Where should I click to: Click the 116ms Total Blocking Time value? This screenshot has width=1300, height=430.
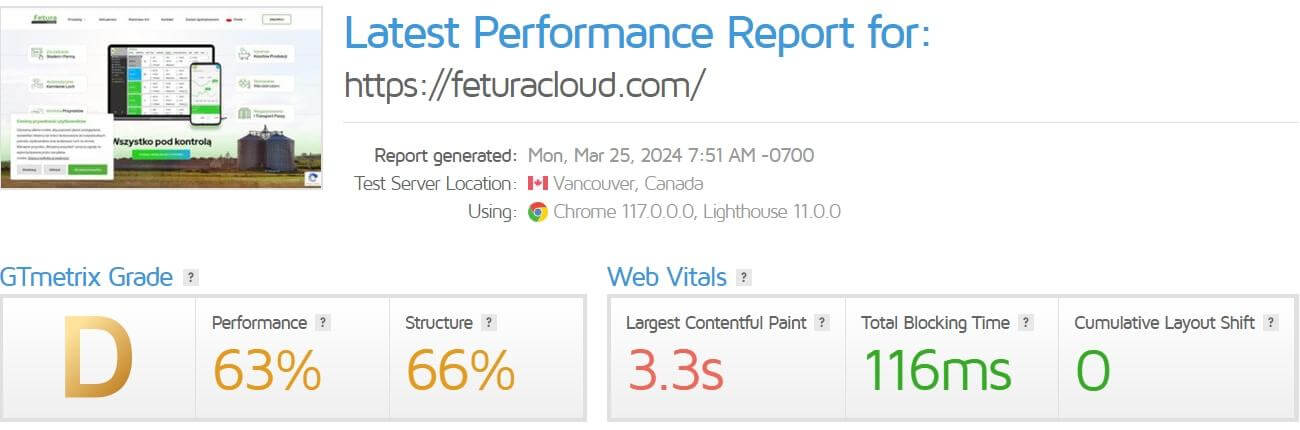pos(937,369)
